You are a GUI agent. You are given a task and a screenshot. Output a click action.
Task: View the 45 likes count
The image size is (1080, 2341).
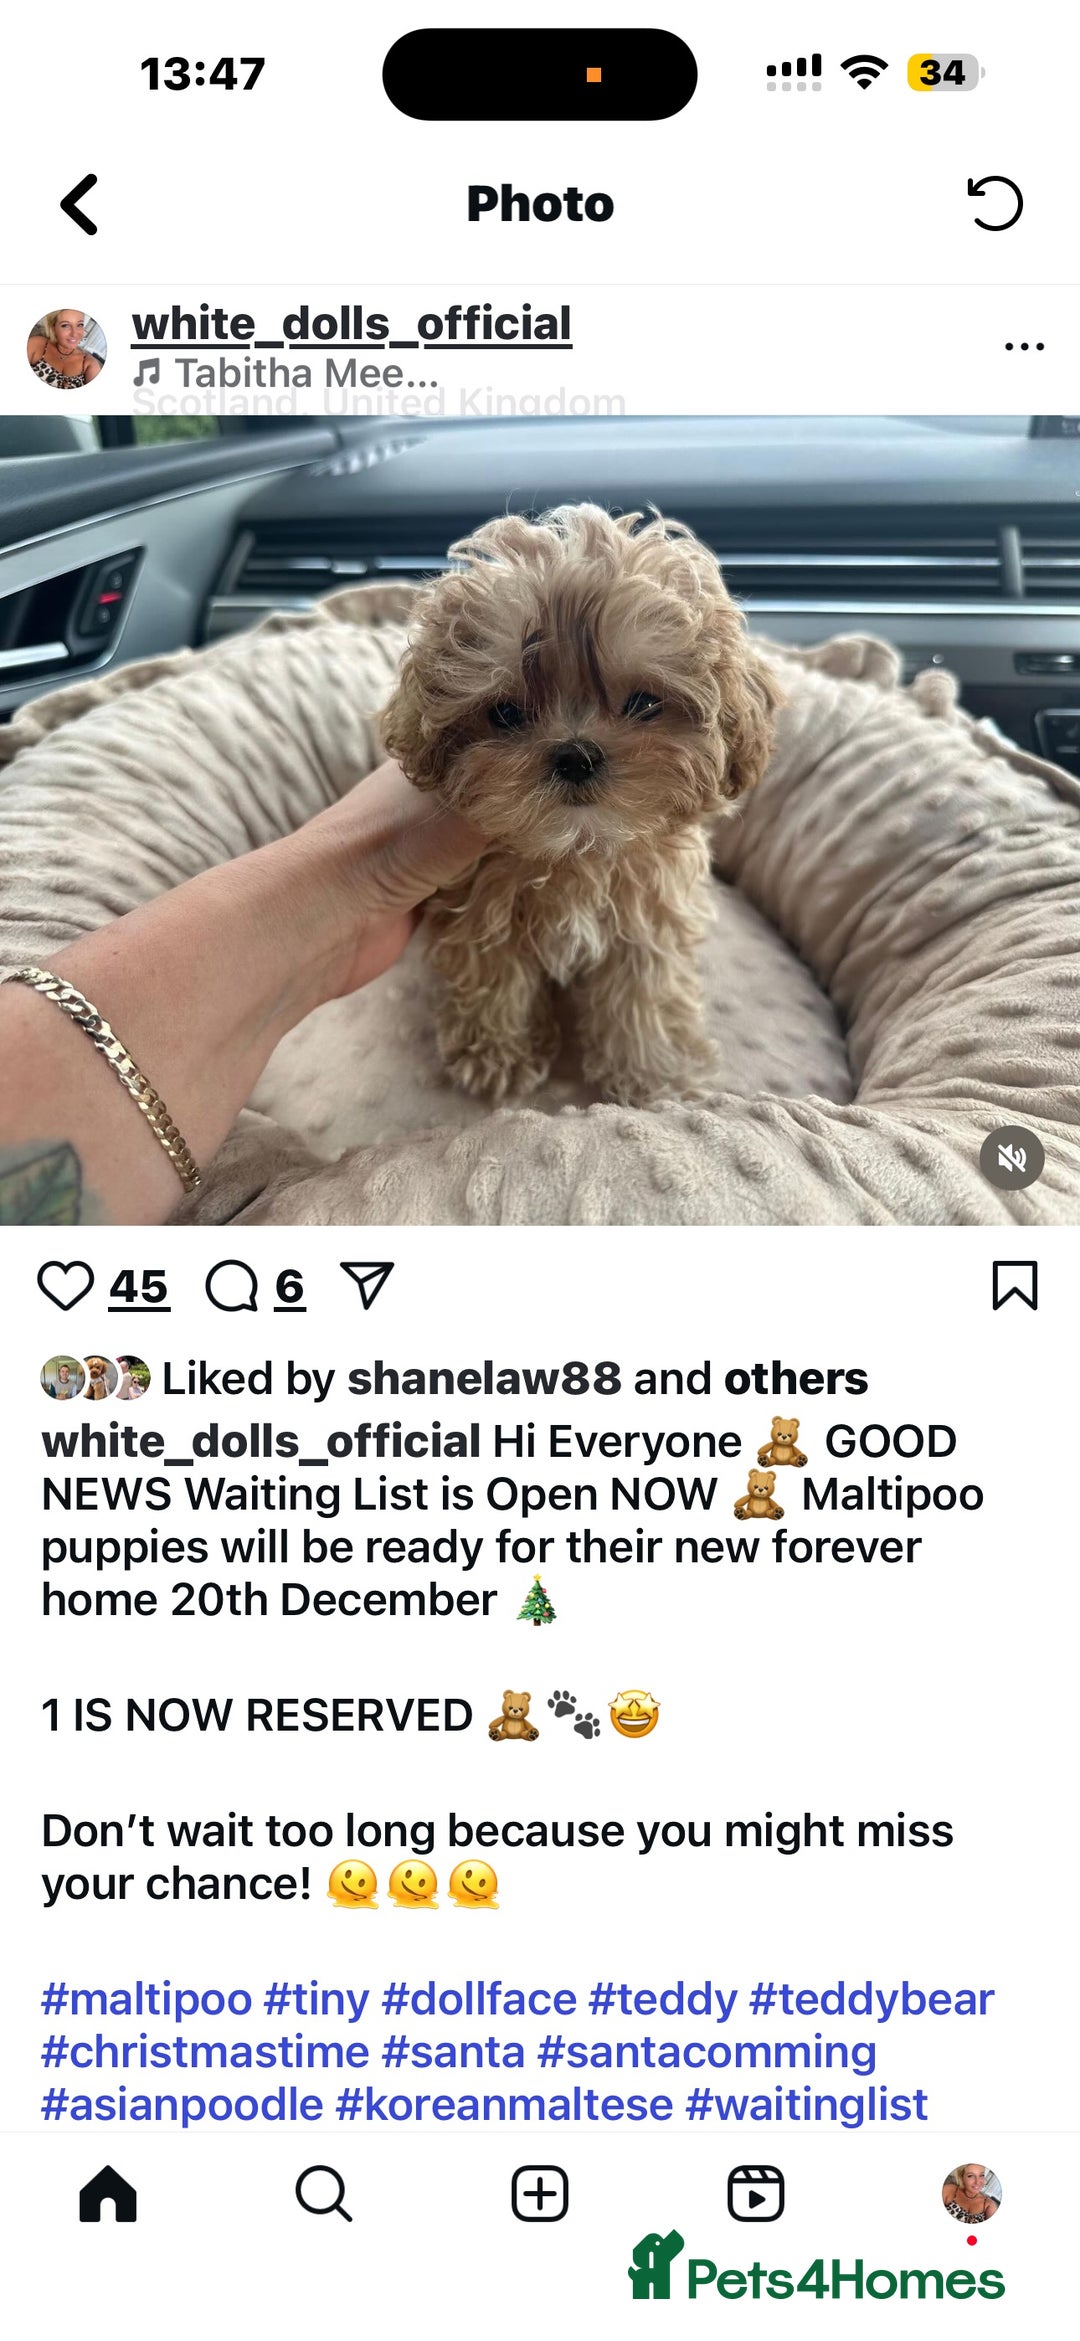pos(139,1287)
